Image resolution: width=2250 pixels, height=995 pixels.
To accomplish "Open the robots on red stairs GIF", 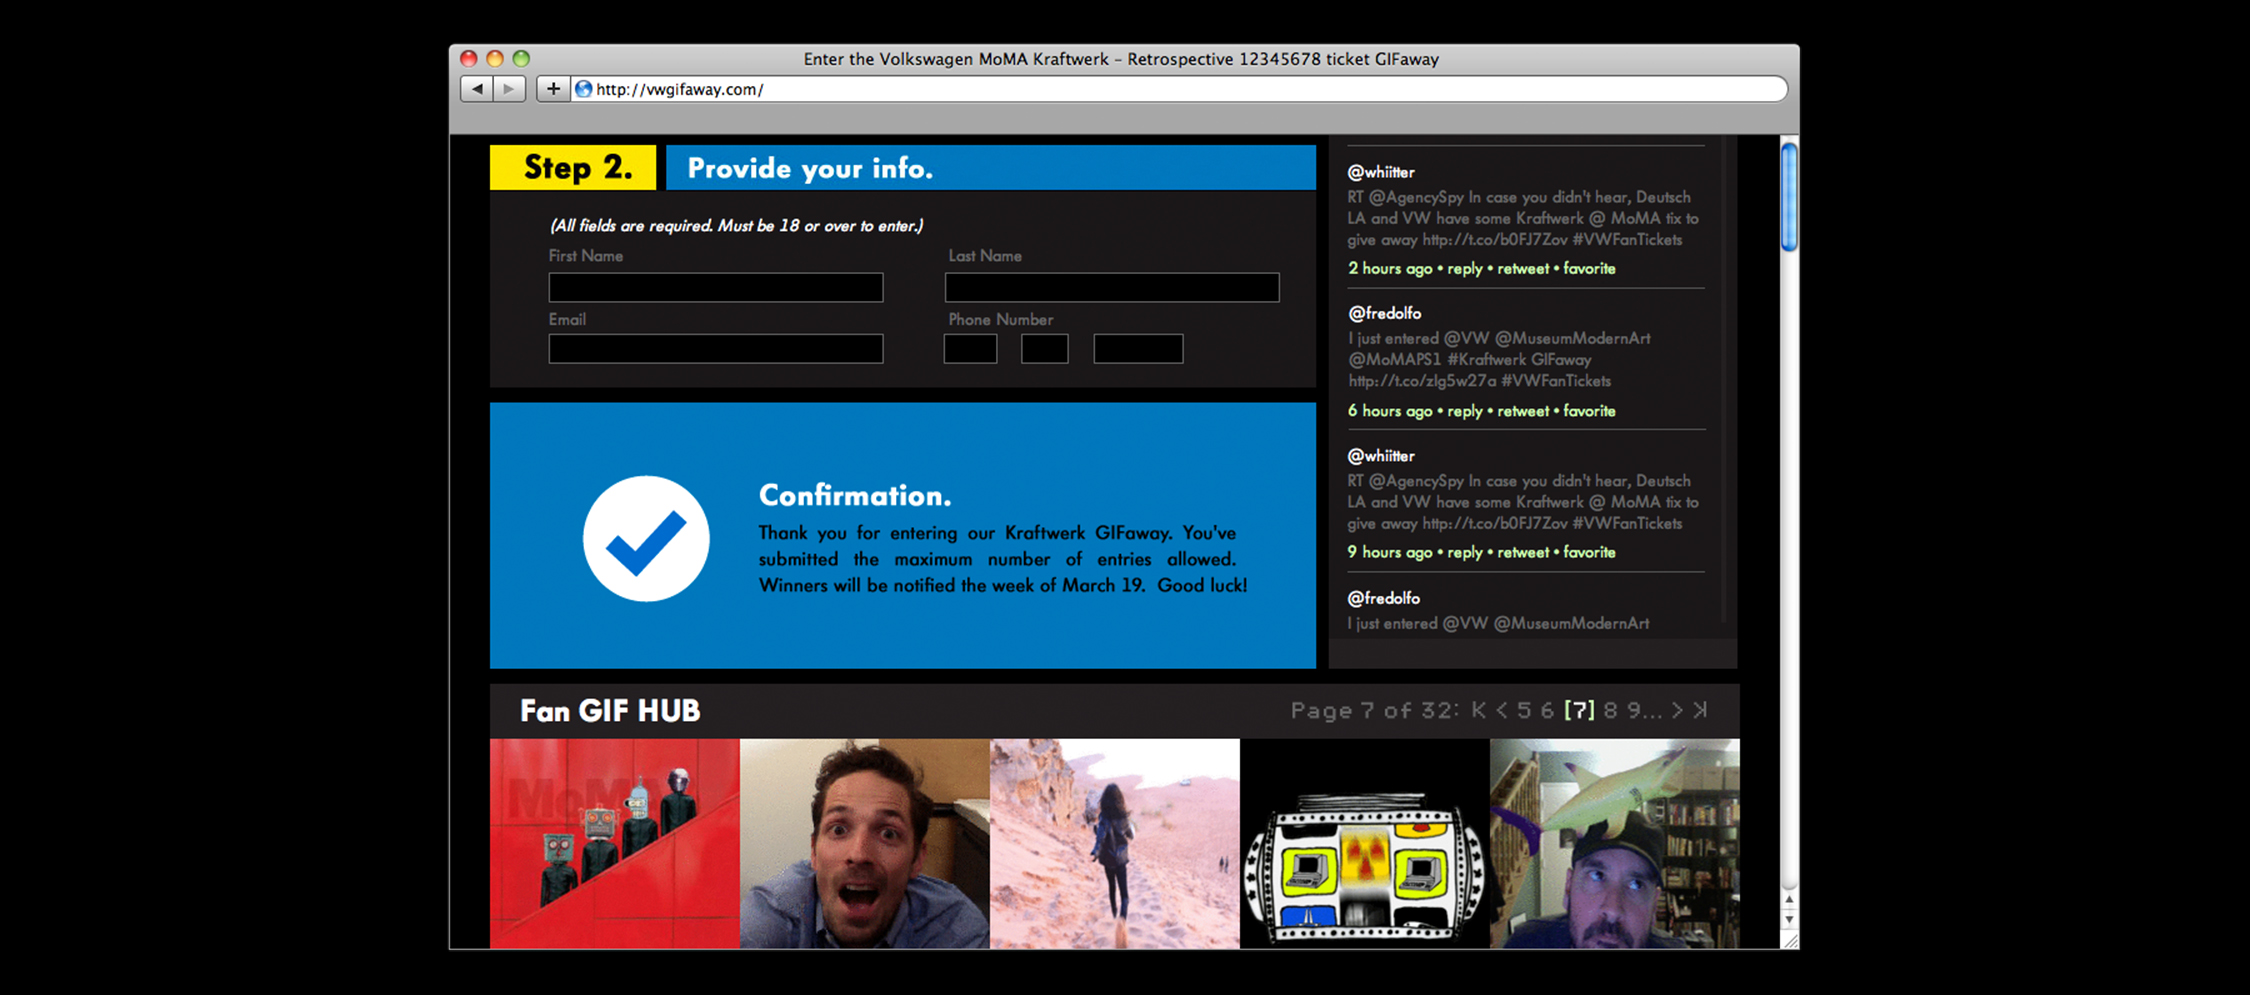I will point(615,844).
